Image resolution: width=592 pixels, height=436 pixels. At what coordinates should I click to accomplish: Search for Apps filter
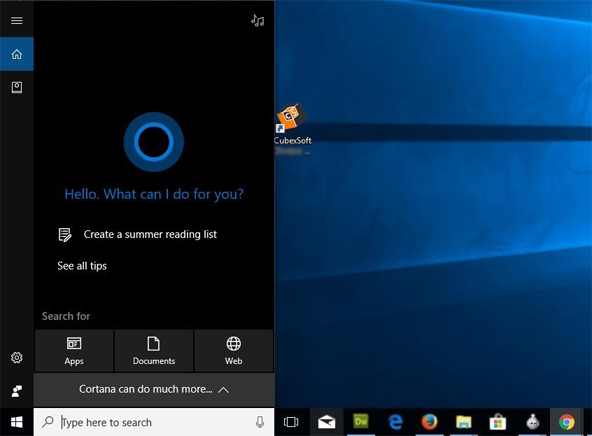(x=74, y=351)
